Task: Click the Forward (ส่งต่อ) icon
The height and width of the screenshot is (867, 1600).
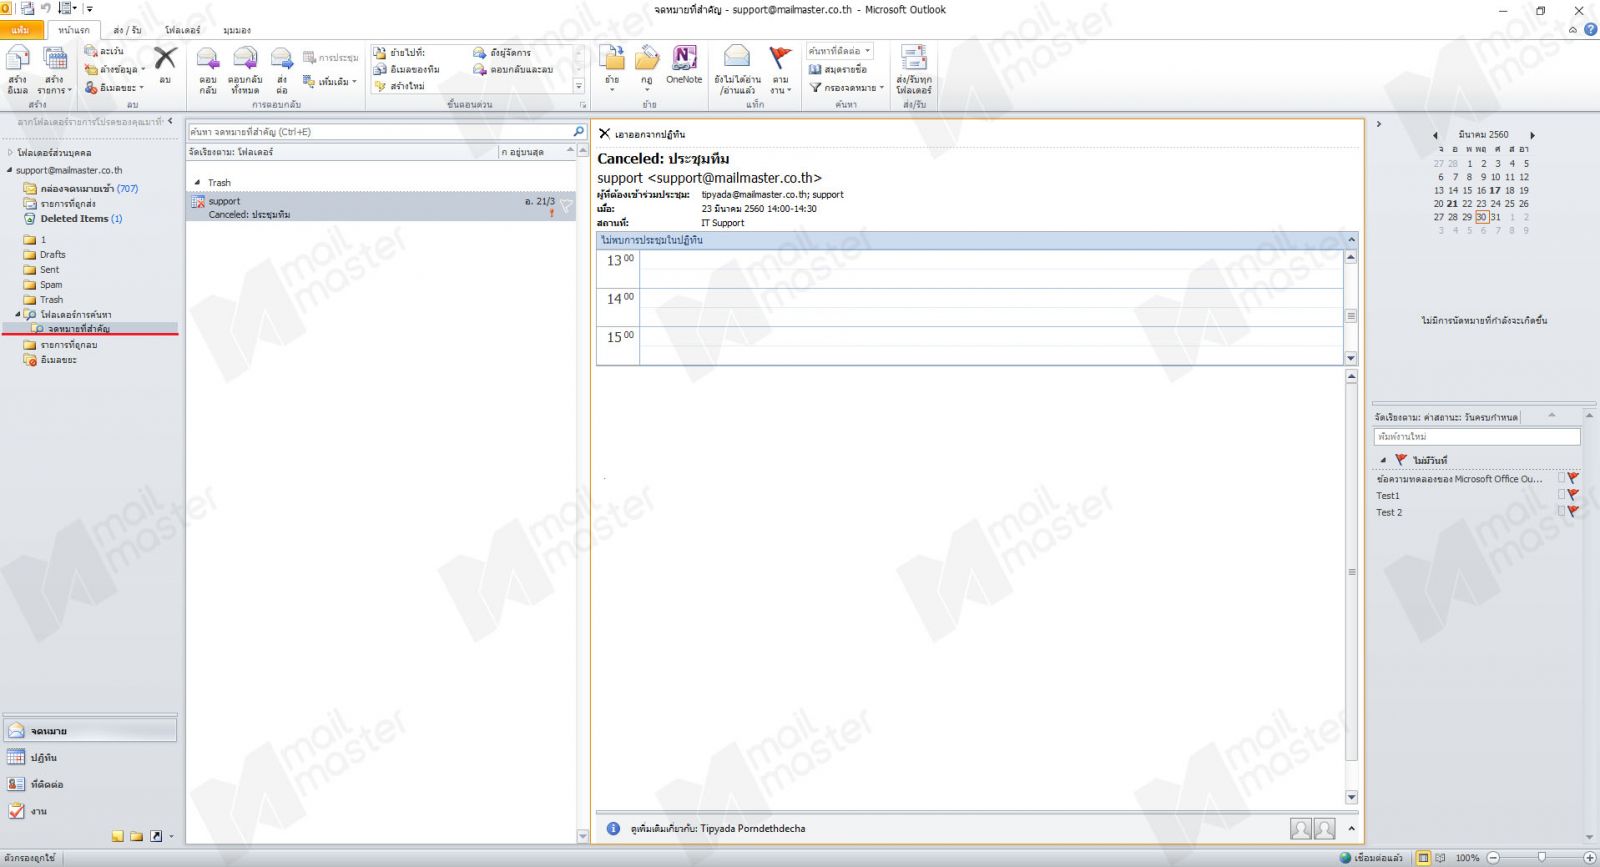Action: pyautogui.click(x=282, y=59)
